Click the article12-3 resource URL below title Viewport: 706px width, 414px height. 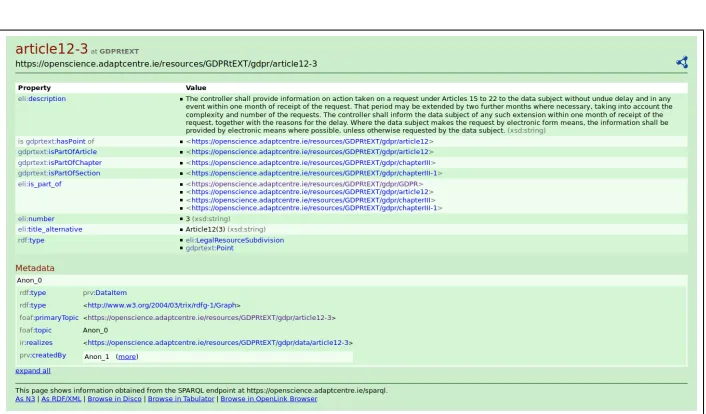166,64
